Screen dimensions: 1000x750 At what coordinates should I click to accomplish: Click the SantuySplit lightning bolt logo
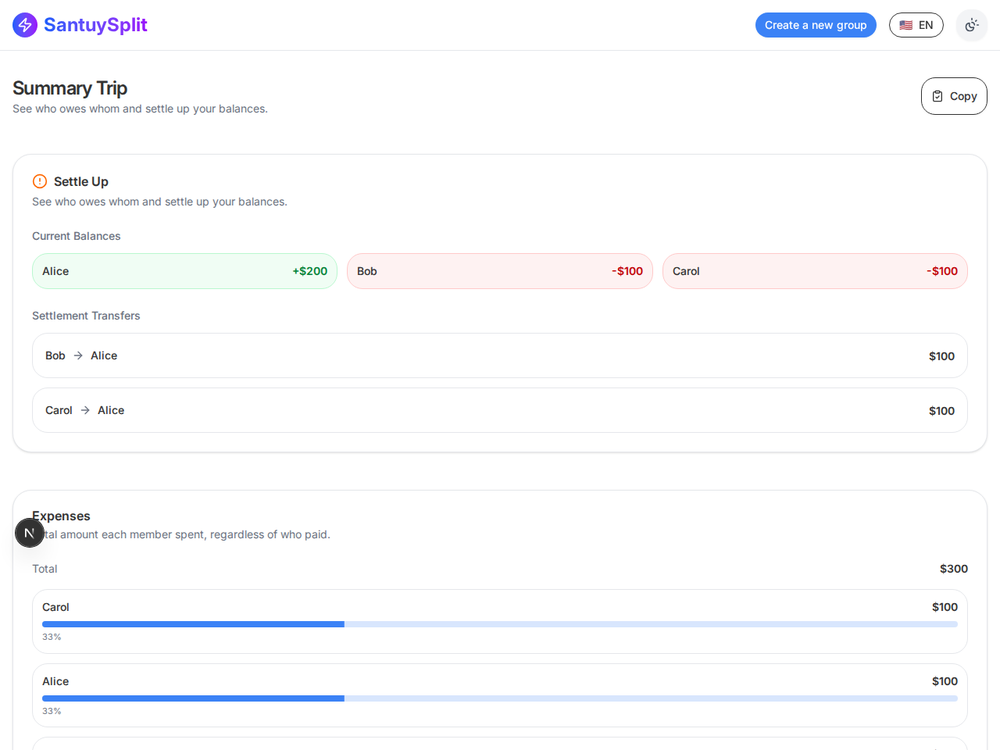[25, 25]
